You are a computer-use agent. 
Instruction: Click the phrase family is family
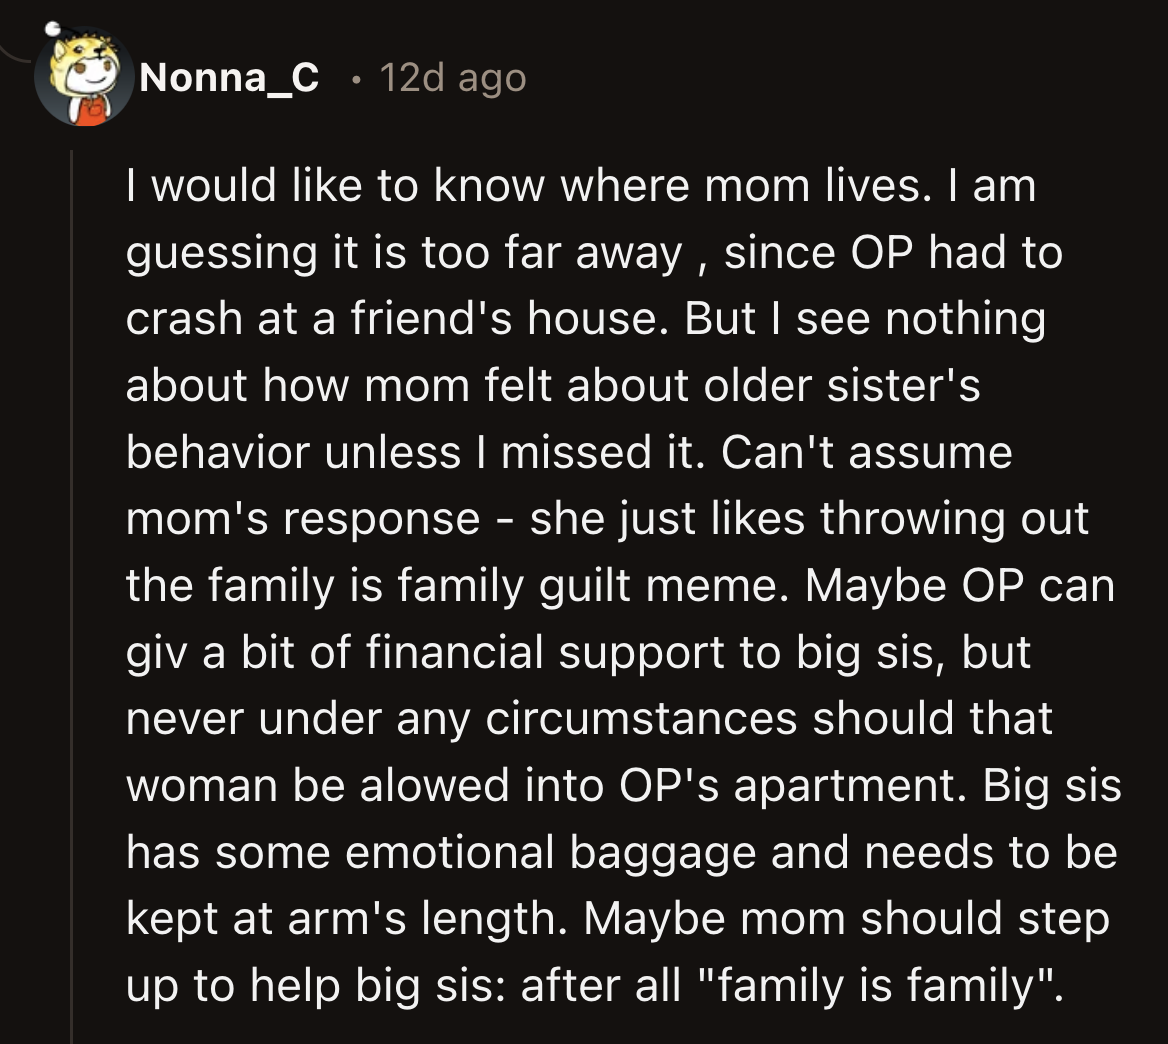pos(880,985)
